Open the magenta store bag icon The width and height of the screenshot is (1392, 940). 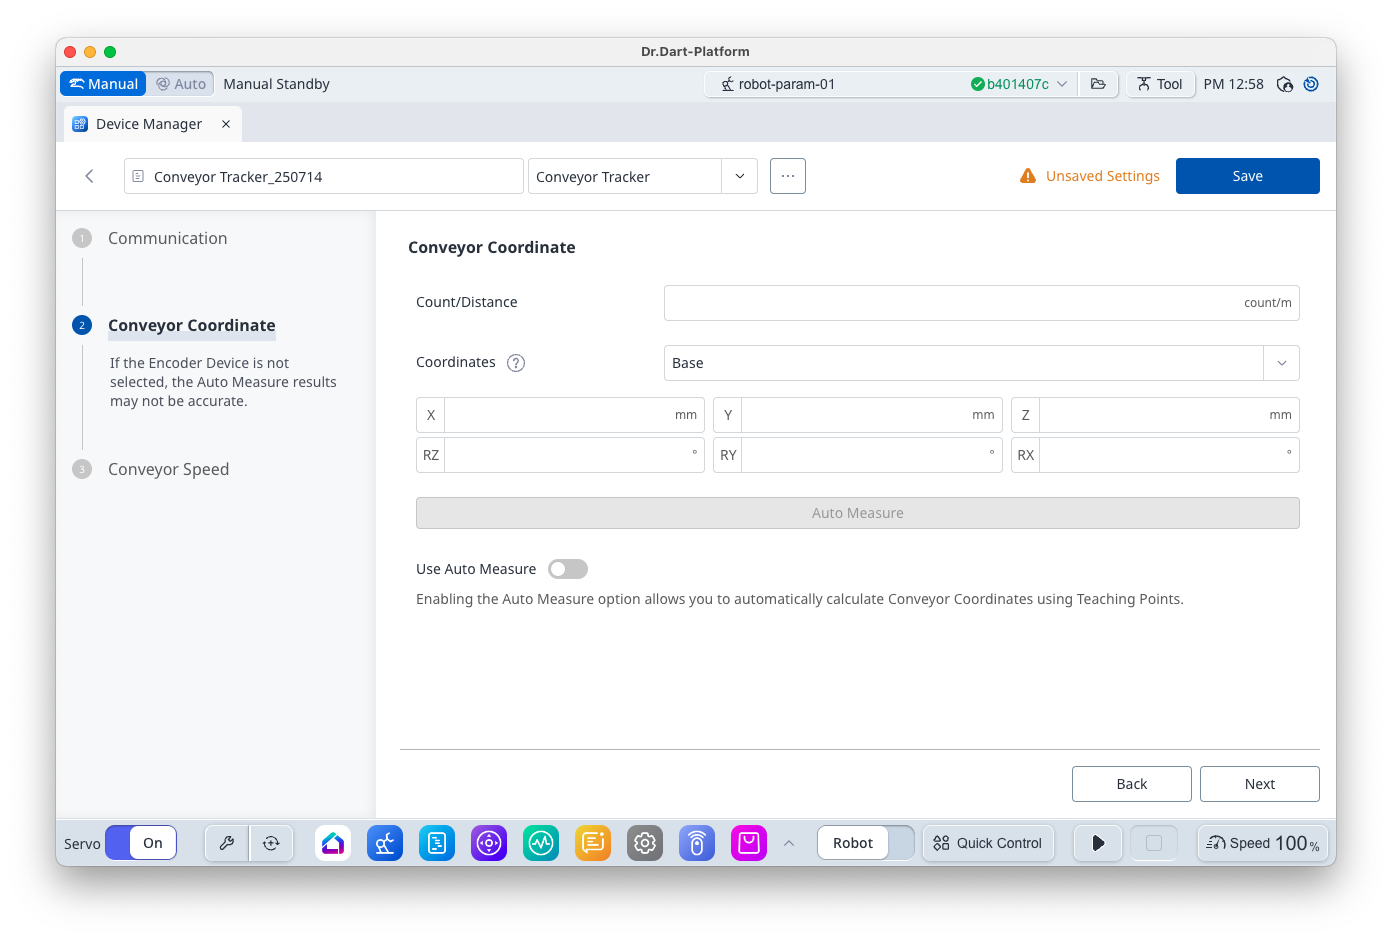[x=749, y=843]
